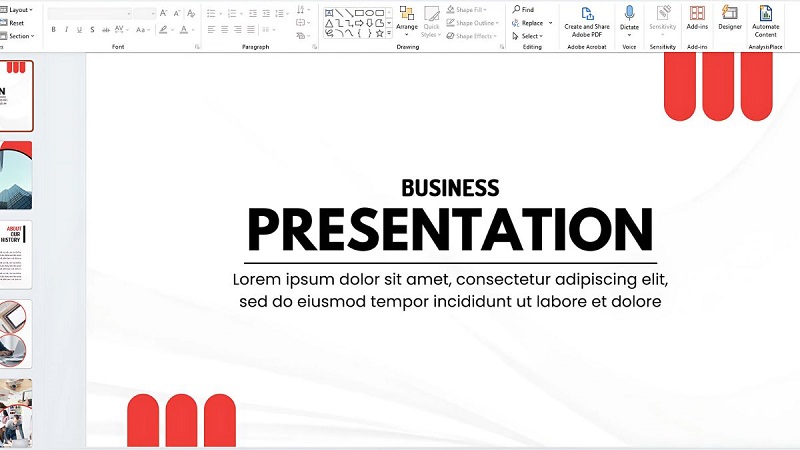Viewport: 800px width, 450px height.
Task: Expand the Layout dropdown
Action: (x=18, y=9)
